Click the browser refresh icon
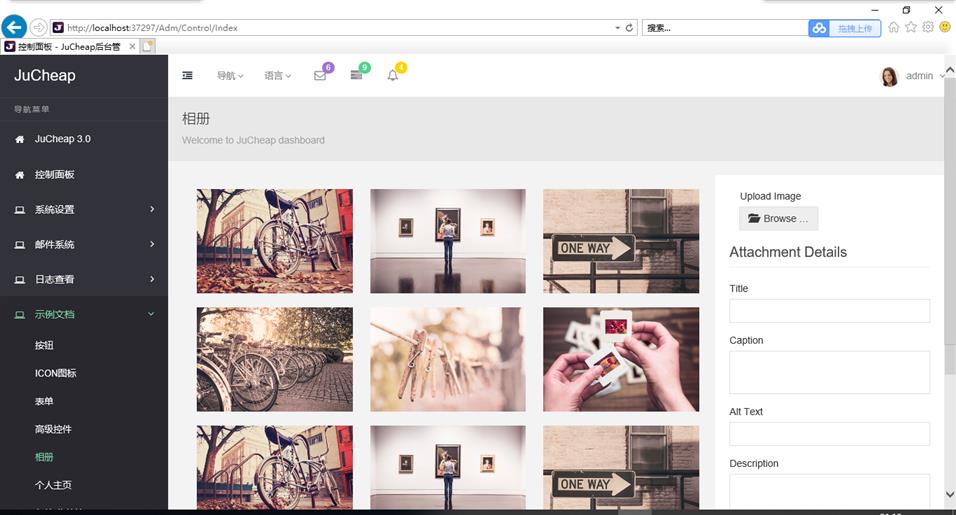Viewport: 956px width, 515px height. (x=629, y=28)
